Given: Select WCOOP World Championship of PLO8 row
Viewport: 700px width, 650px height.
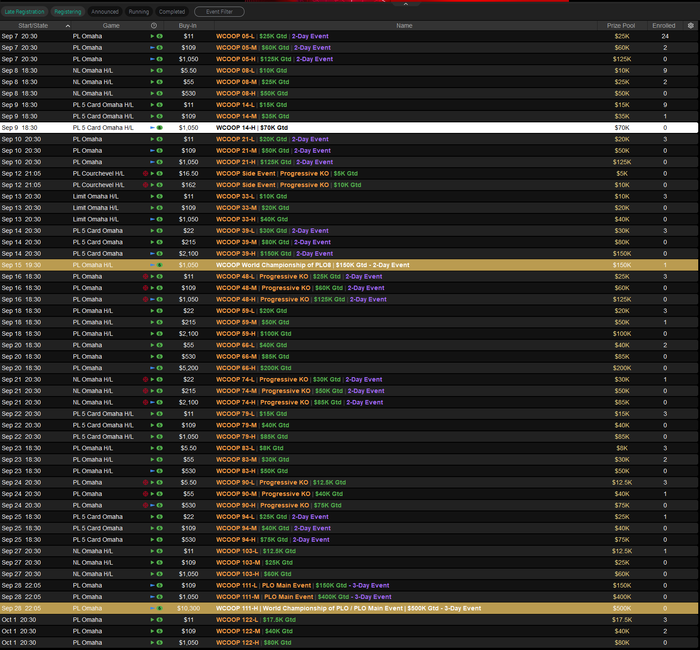Looking at the screenshot, I should (x=349, y=265).
